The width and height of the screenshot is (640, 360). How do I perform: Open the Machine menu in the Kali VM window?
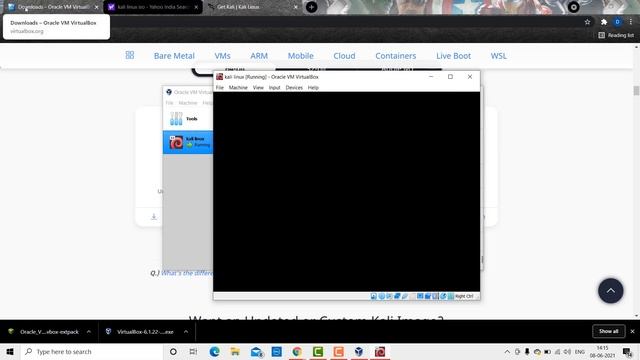(x=238, y=87)
